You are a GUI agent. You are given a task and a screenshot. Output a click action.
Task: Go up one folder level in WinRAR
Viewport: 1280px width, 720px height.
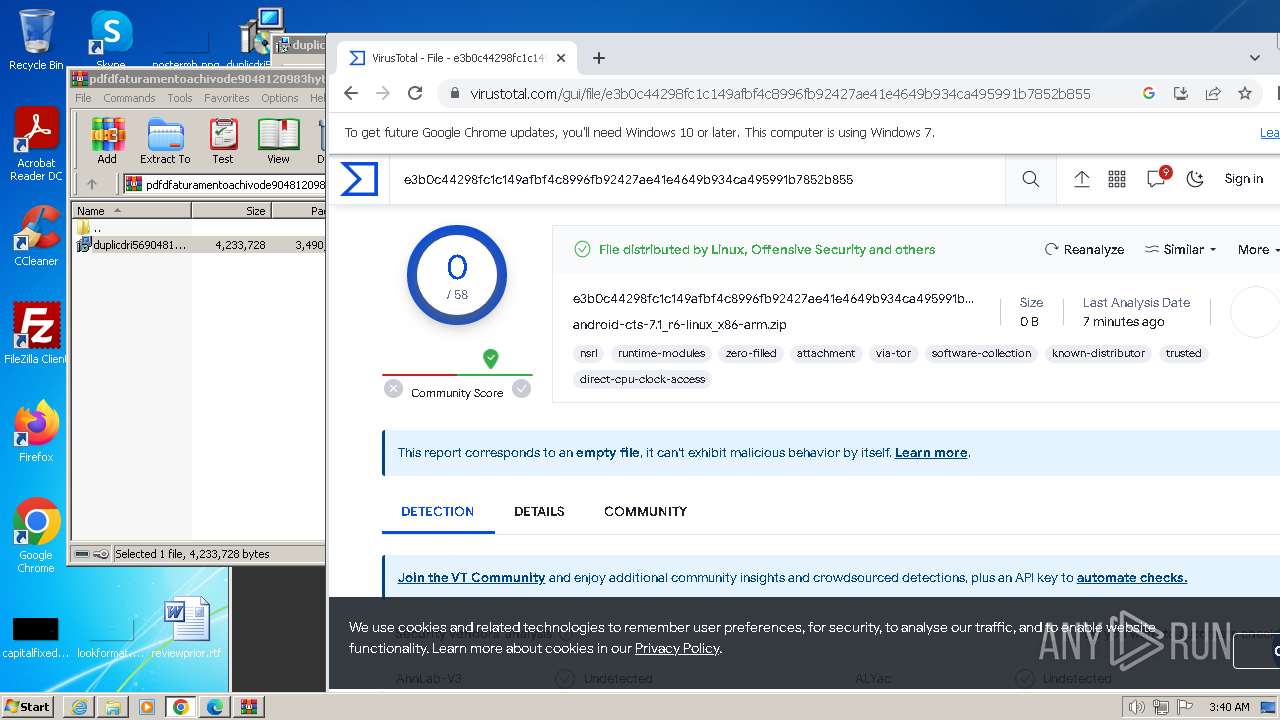coord(92,184)
